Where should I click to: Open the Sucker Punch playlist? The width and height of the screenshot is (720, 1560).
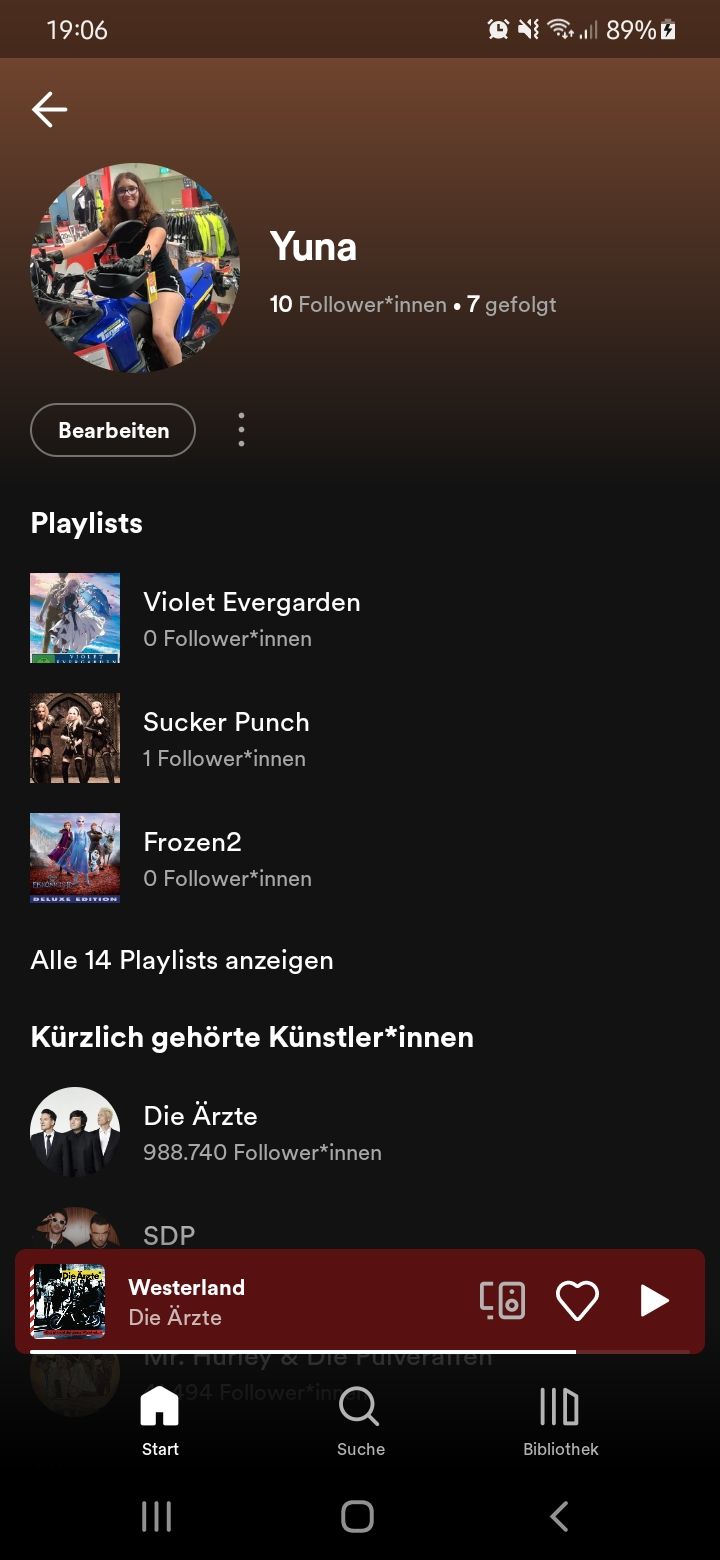(x=226, y=738)
